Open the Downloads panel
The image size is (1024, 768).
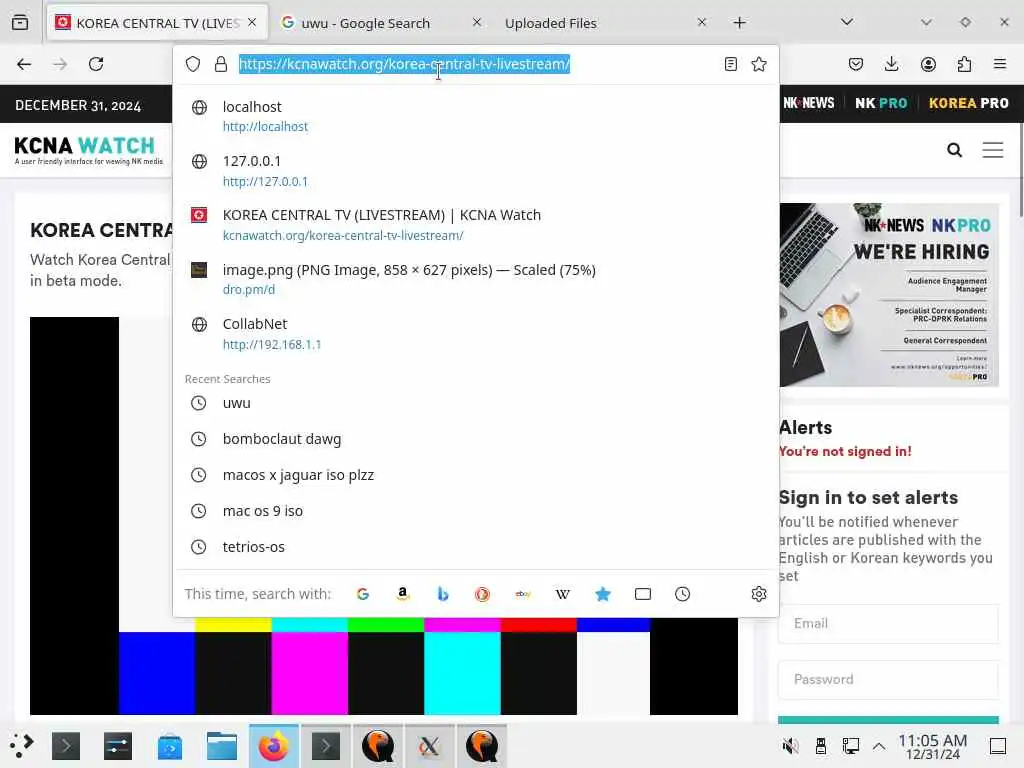pyautogui.click(x=891, y=64)
